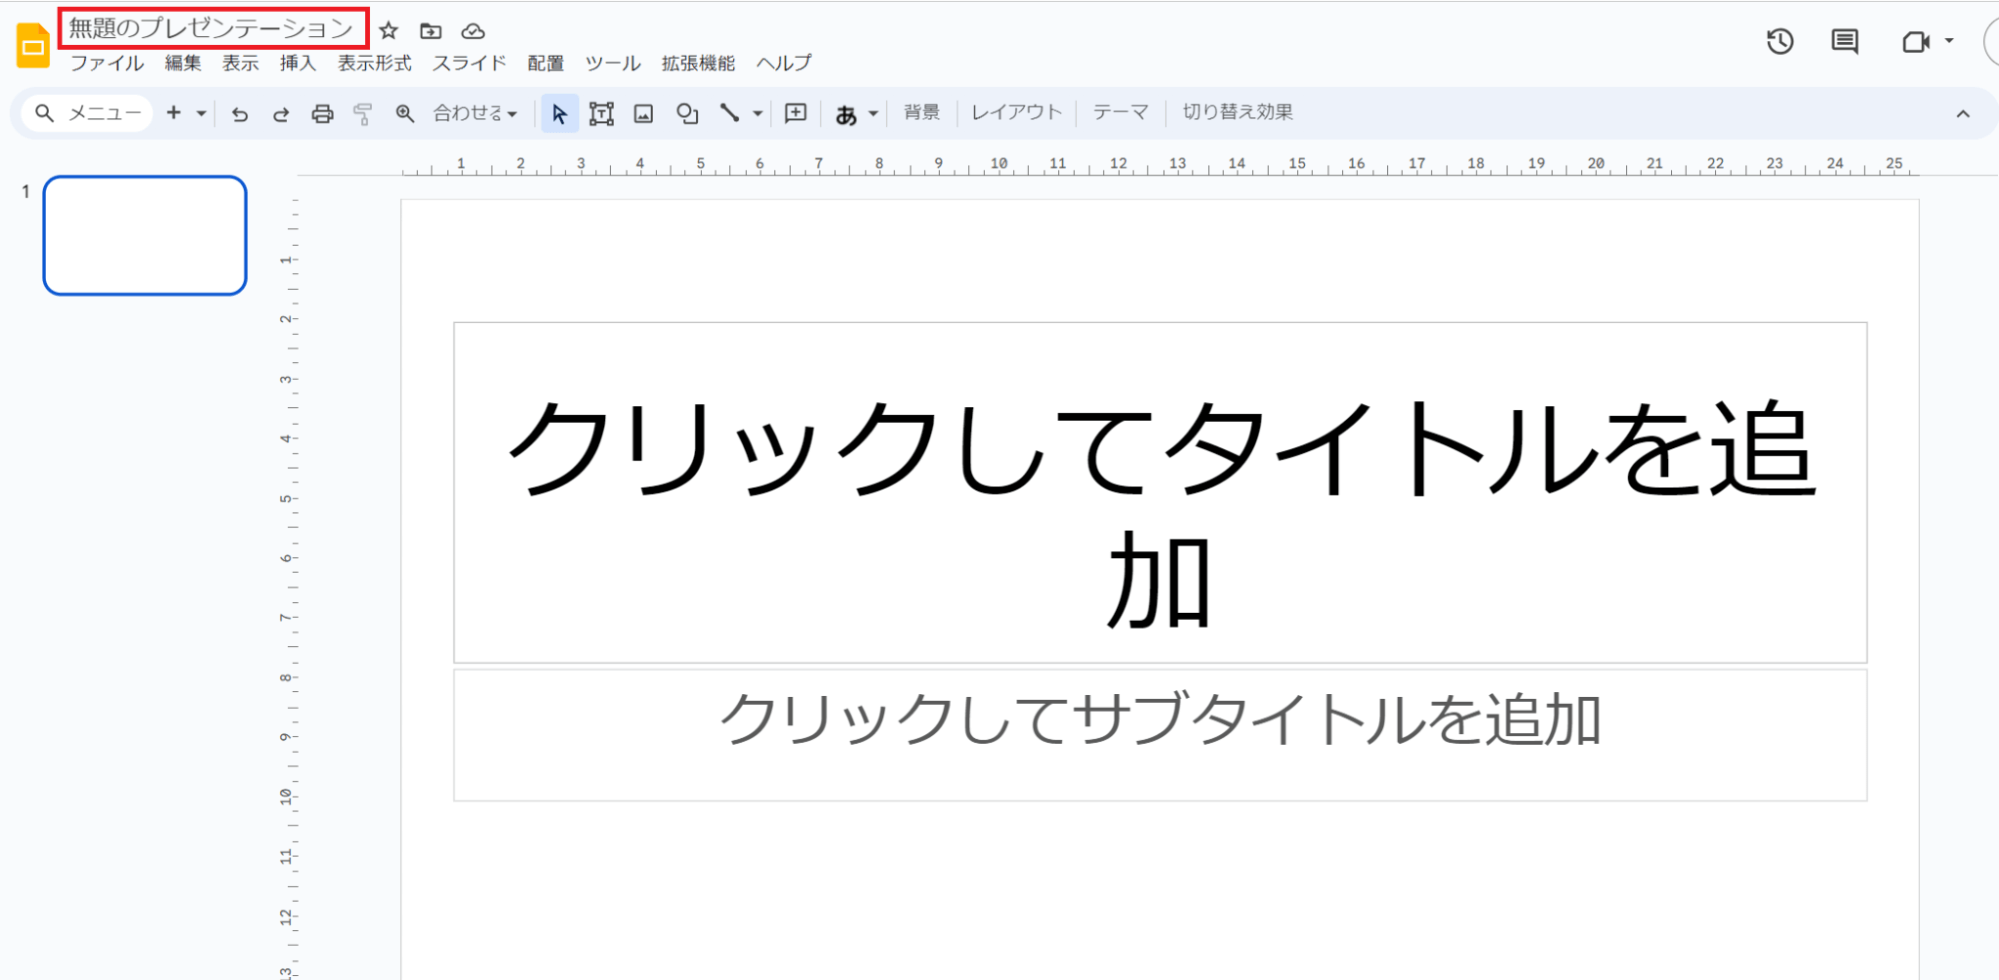Open the 挿入 menu

pyautogui.click(x=297, y=63)
